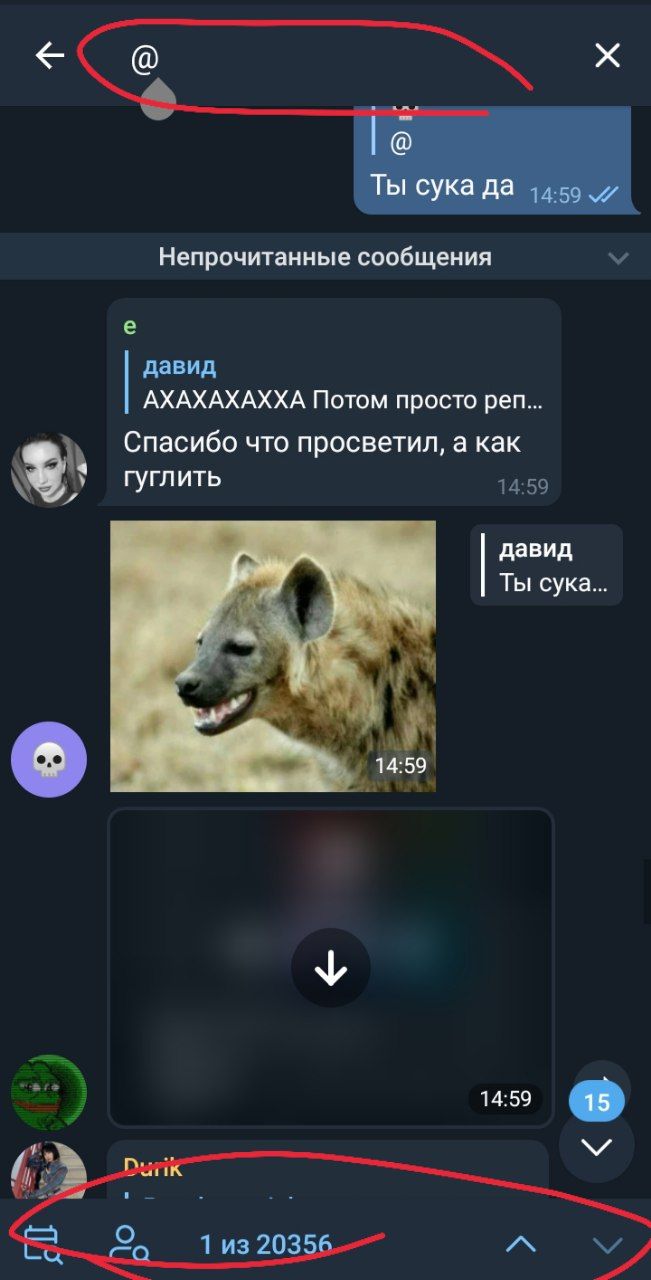The image size is (651, 1280).
Task: Tap the back arrow in the search bar
Action: coord(49,56)
